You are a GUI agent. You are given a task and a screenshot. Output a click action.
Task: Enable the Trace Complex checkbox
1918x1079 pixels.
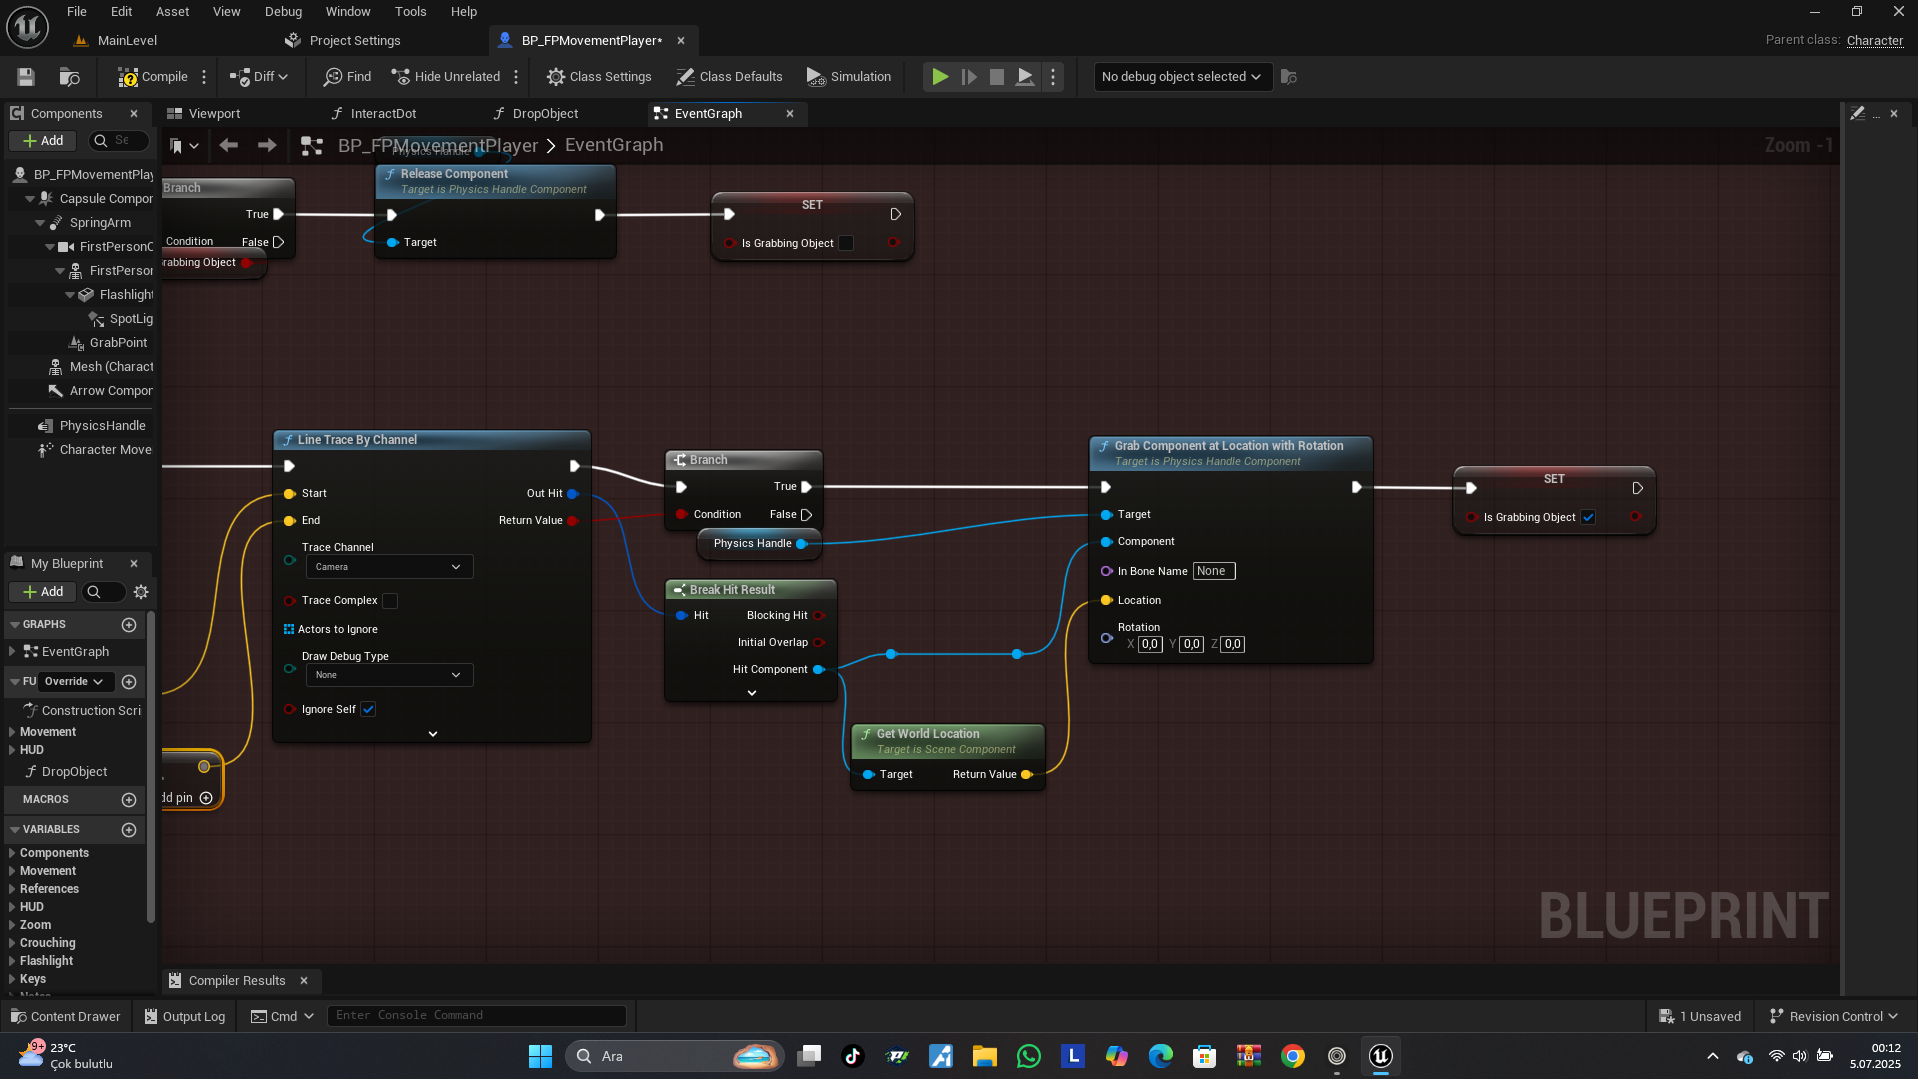(390, 601)
